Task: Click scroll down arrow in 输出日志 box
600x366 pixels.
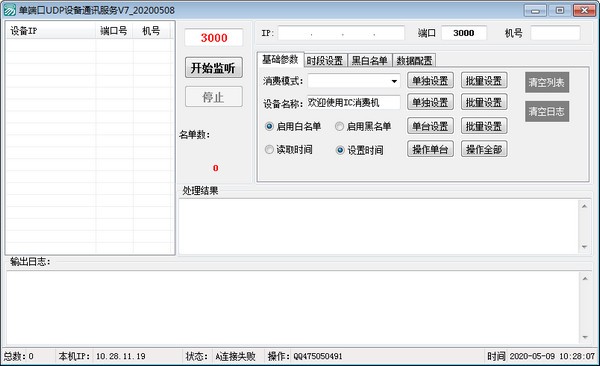Action: 585,337
